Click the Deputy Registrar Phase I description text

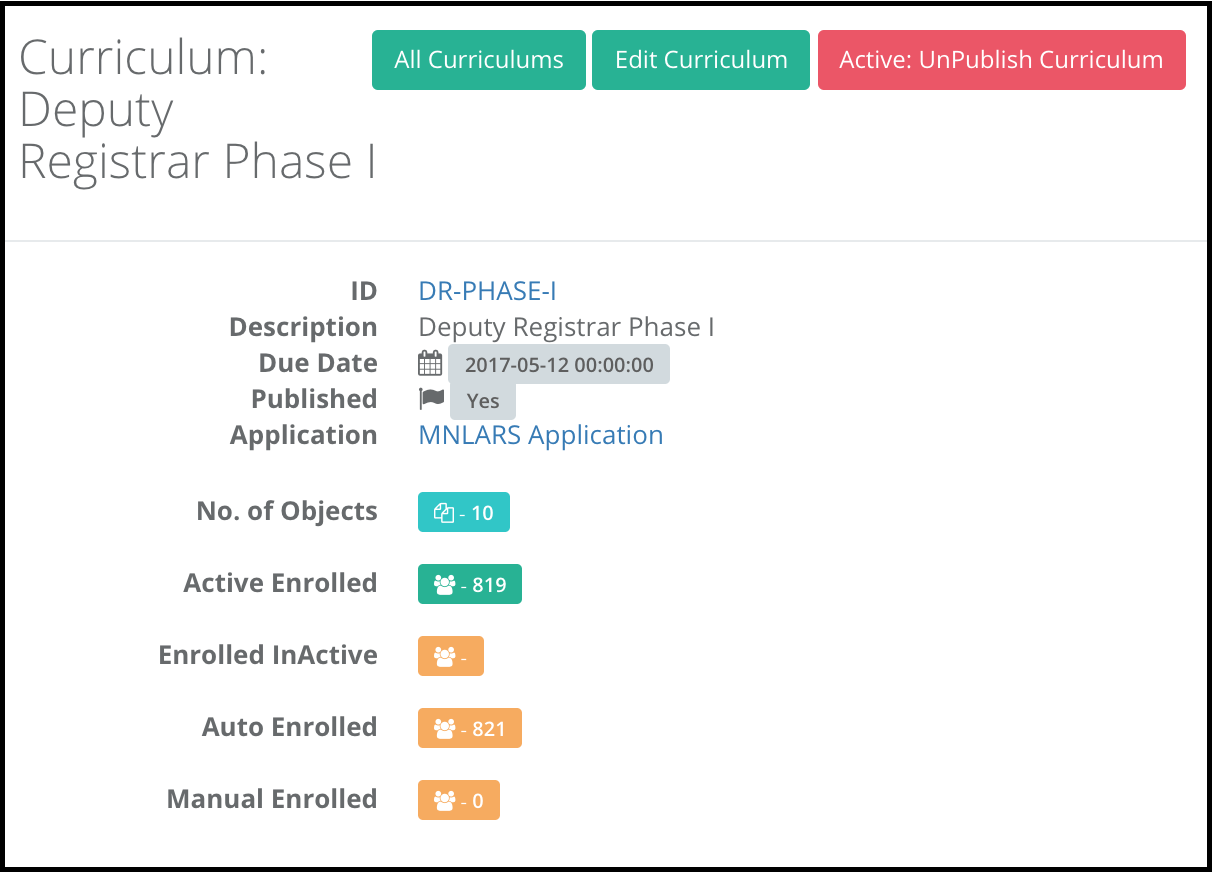[x=566, y=327]
